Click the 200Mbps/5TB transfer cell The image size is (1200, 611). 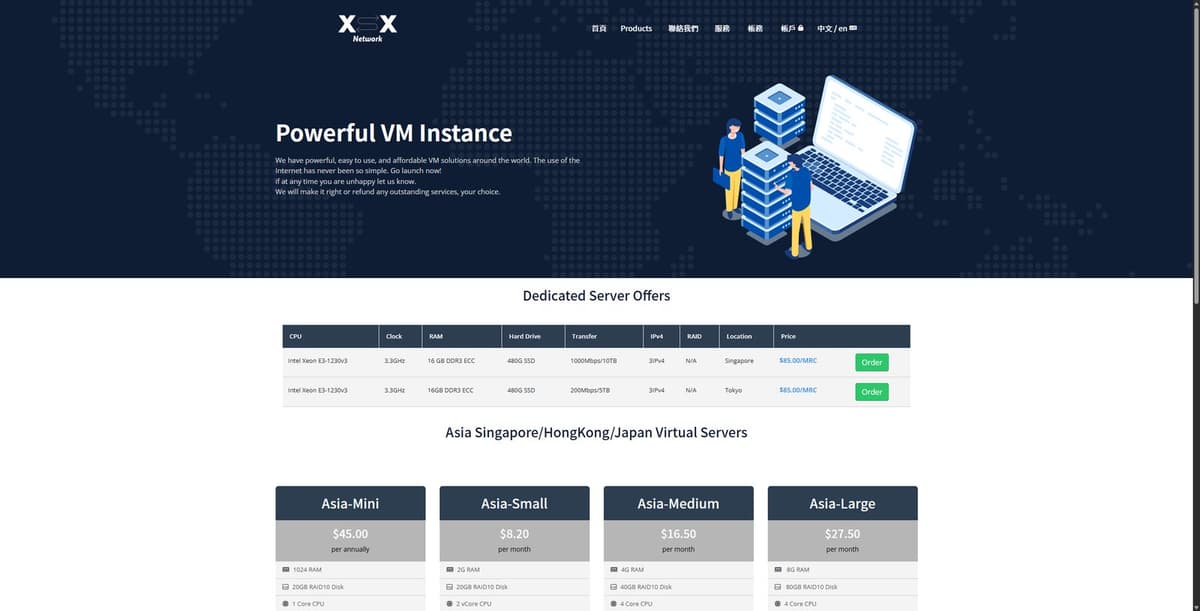tap(590, 390)
